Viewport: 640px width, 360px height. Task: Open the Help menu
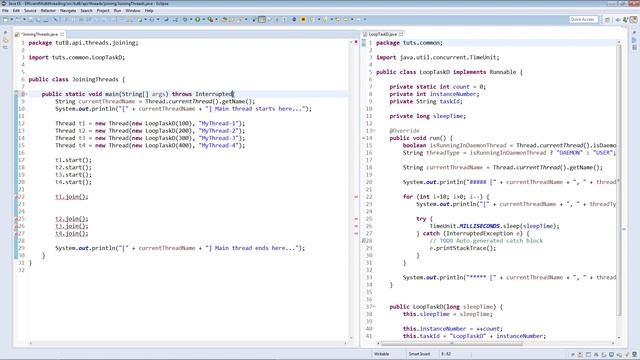(149, 11)
